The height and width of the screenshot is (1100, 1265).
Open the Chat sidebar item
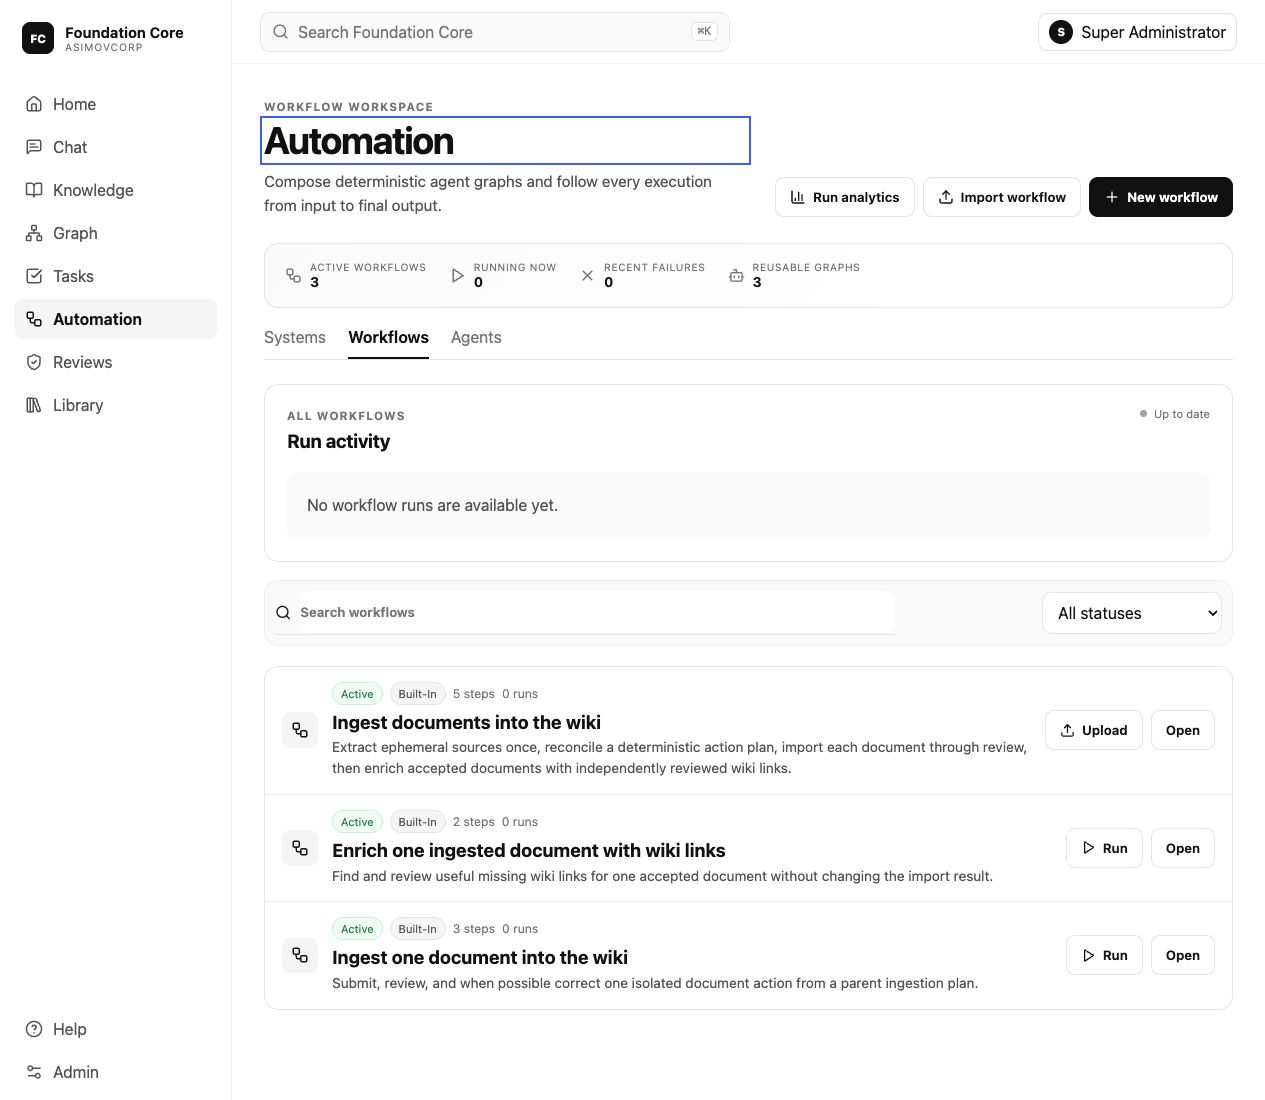click(115, 147)
